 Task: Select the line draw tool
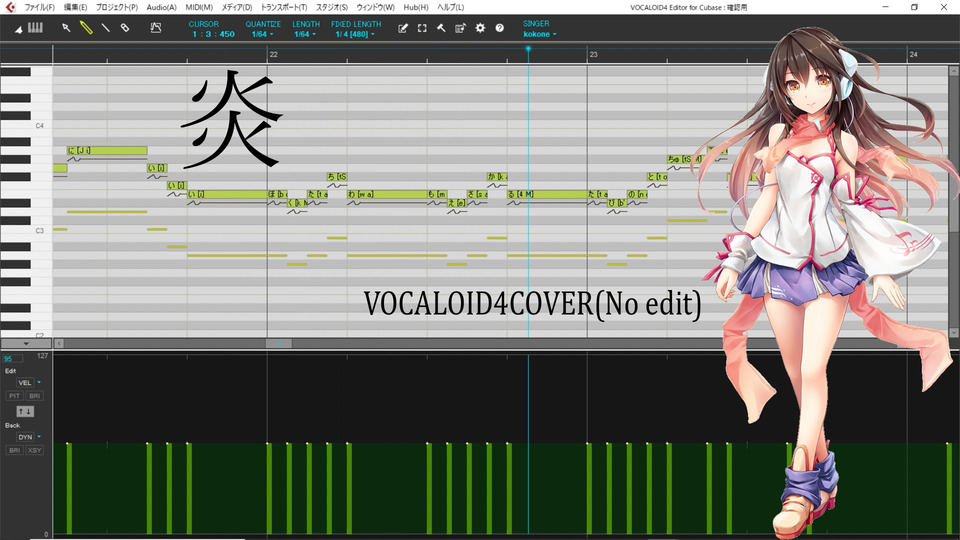click(105, 28)
